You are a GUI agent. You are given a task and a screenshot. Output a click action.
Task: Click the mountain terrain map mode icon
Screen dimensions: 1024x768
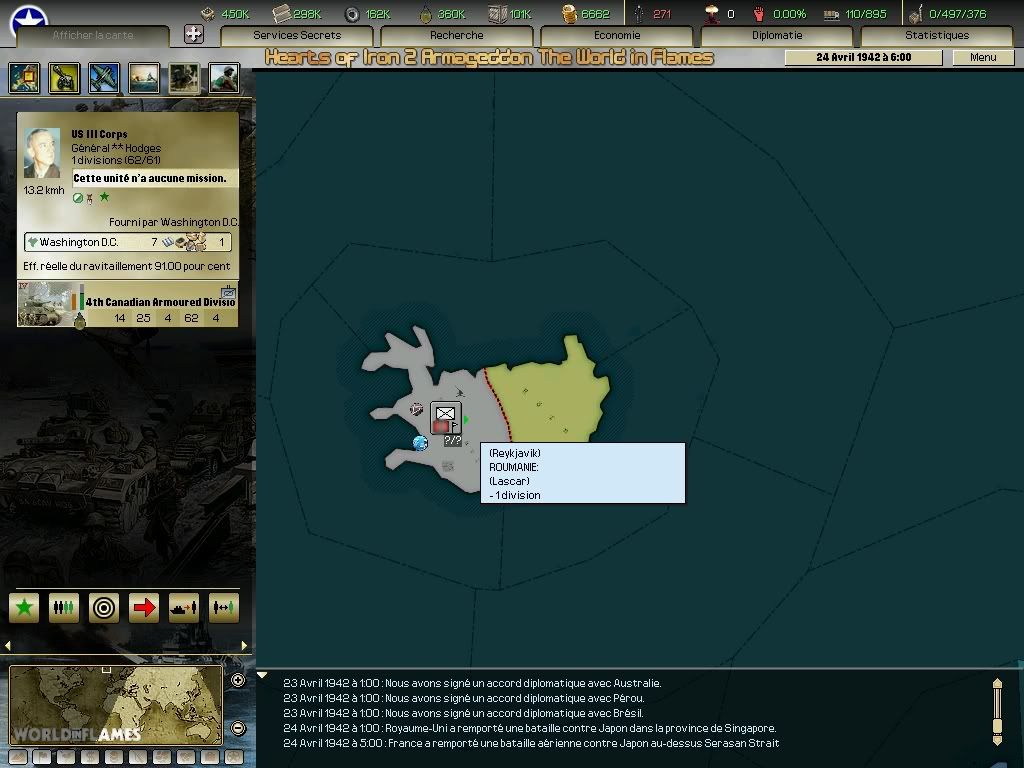click(x=18, y=758)
